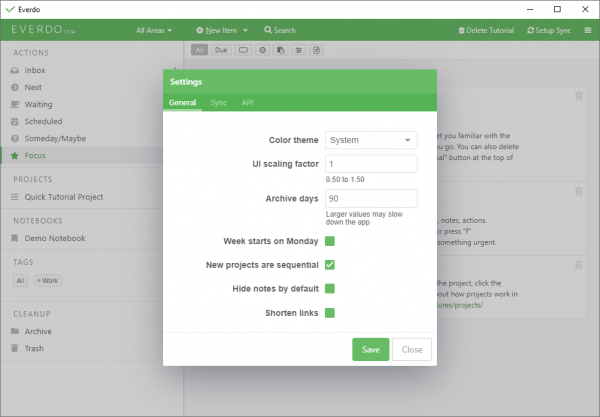Click the 'ACTIONS' sidebar heading
The width and height of the screenshot is (600, 417).
click(31, 53)
